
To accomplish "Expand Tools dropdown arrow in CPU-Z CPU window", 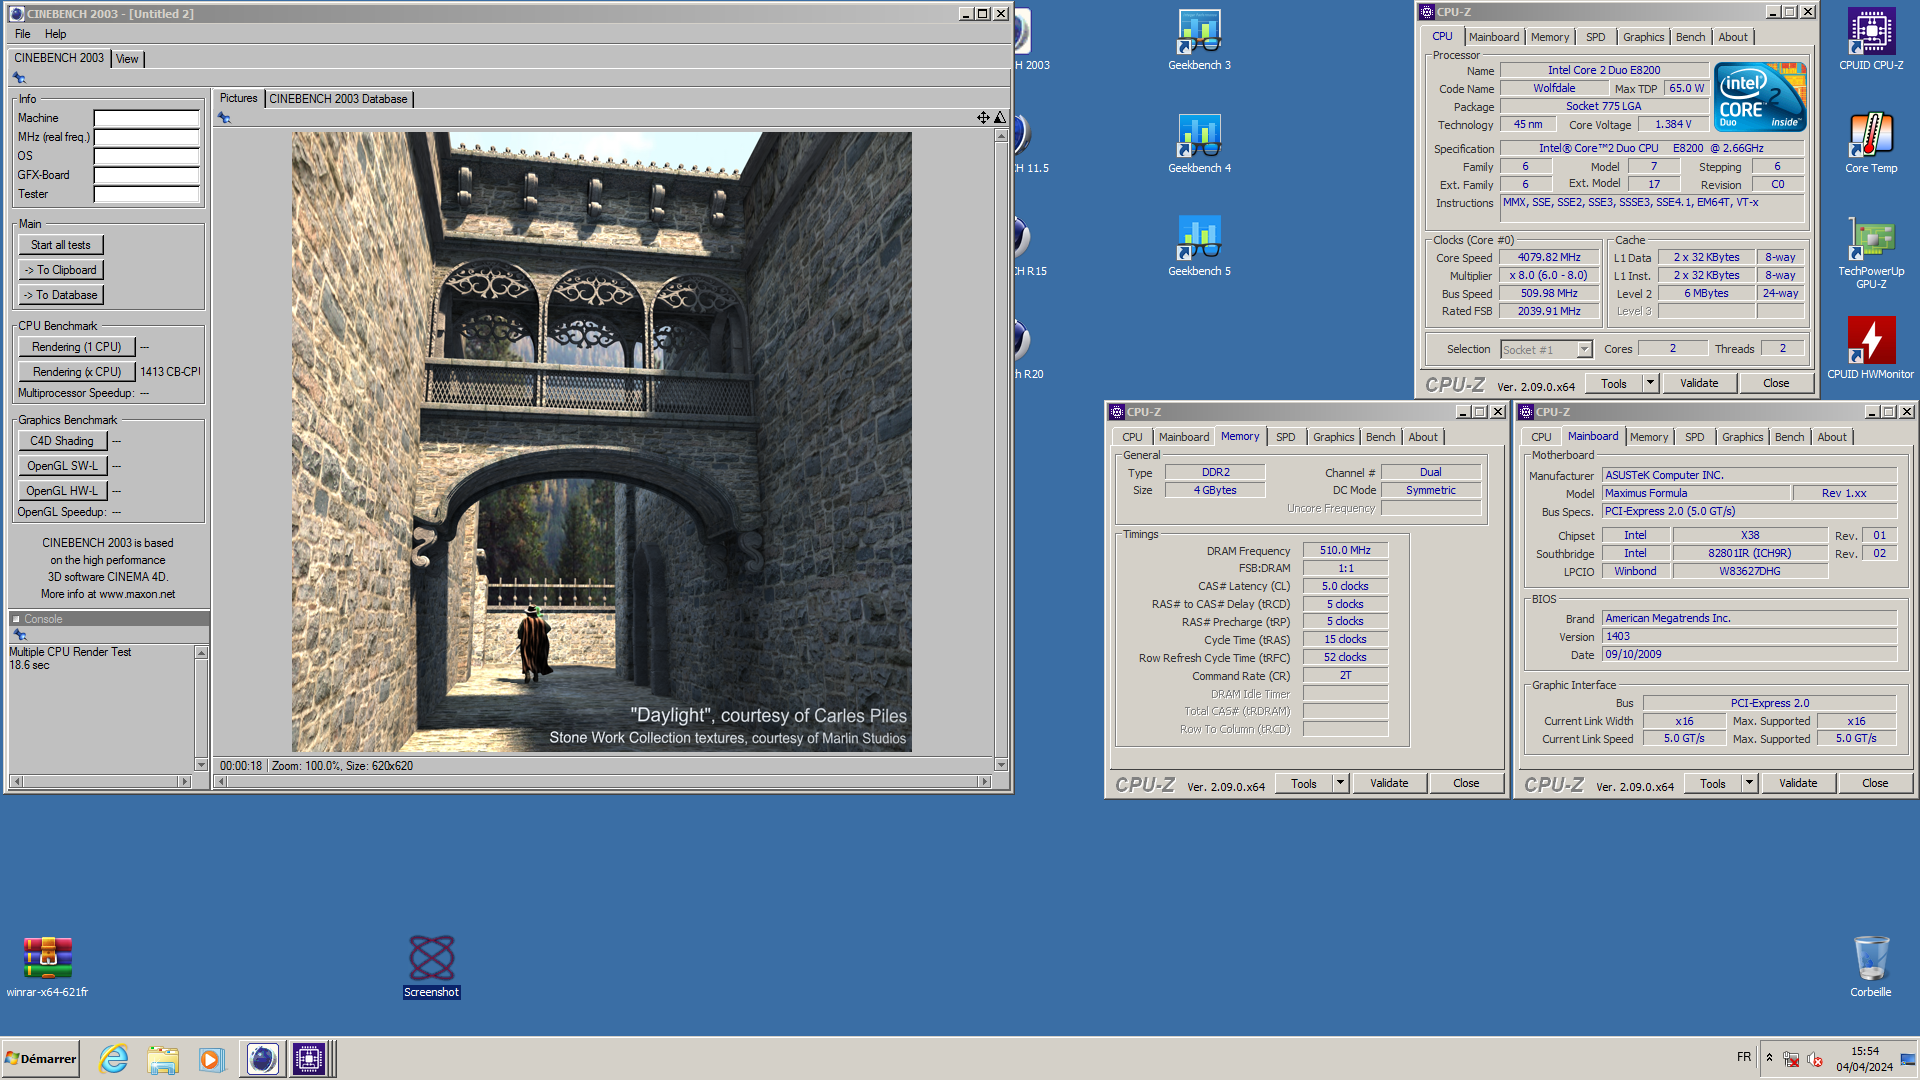I will coord(1650,383).
